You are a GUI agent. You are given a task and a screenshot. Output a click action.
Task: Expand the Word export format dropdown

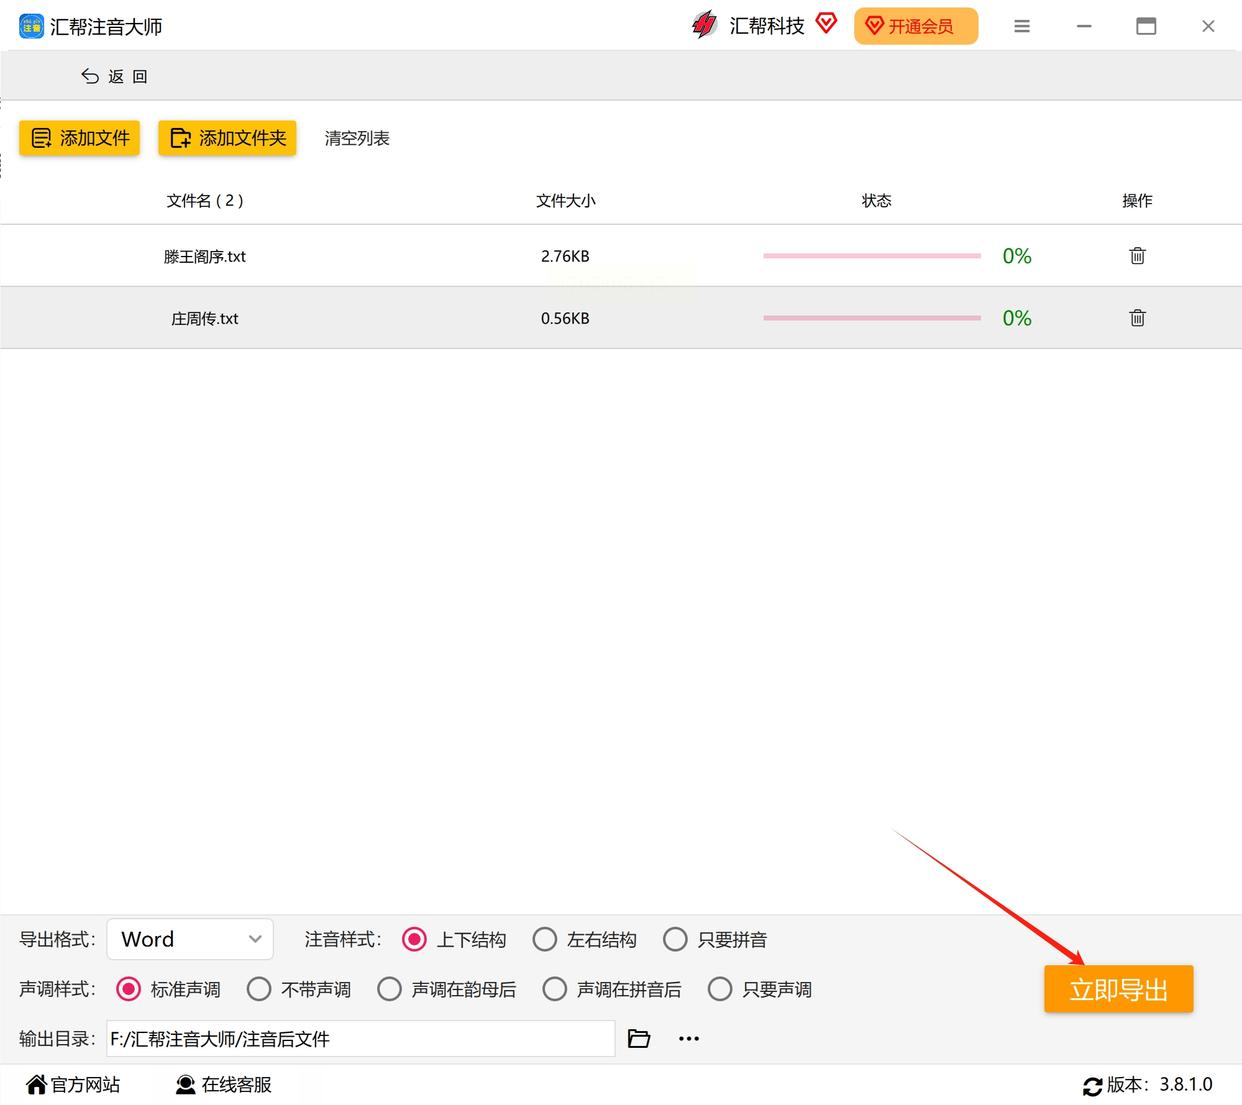coord(190,939)
